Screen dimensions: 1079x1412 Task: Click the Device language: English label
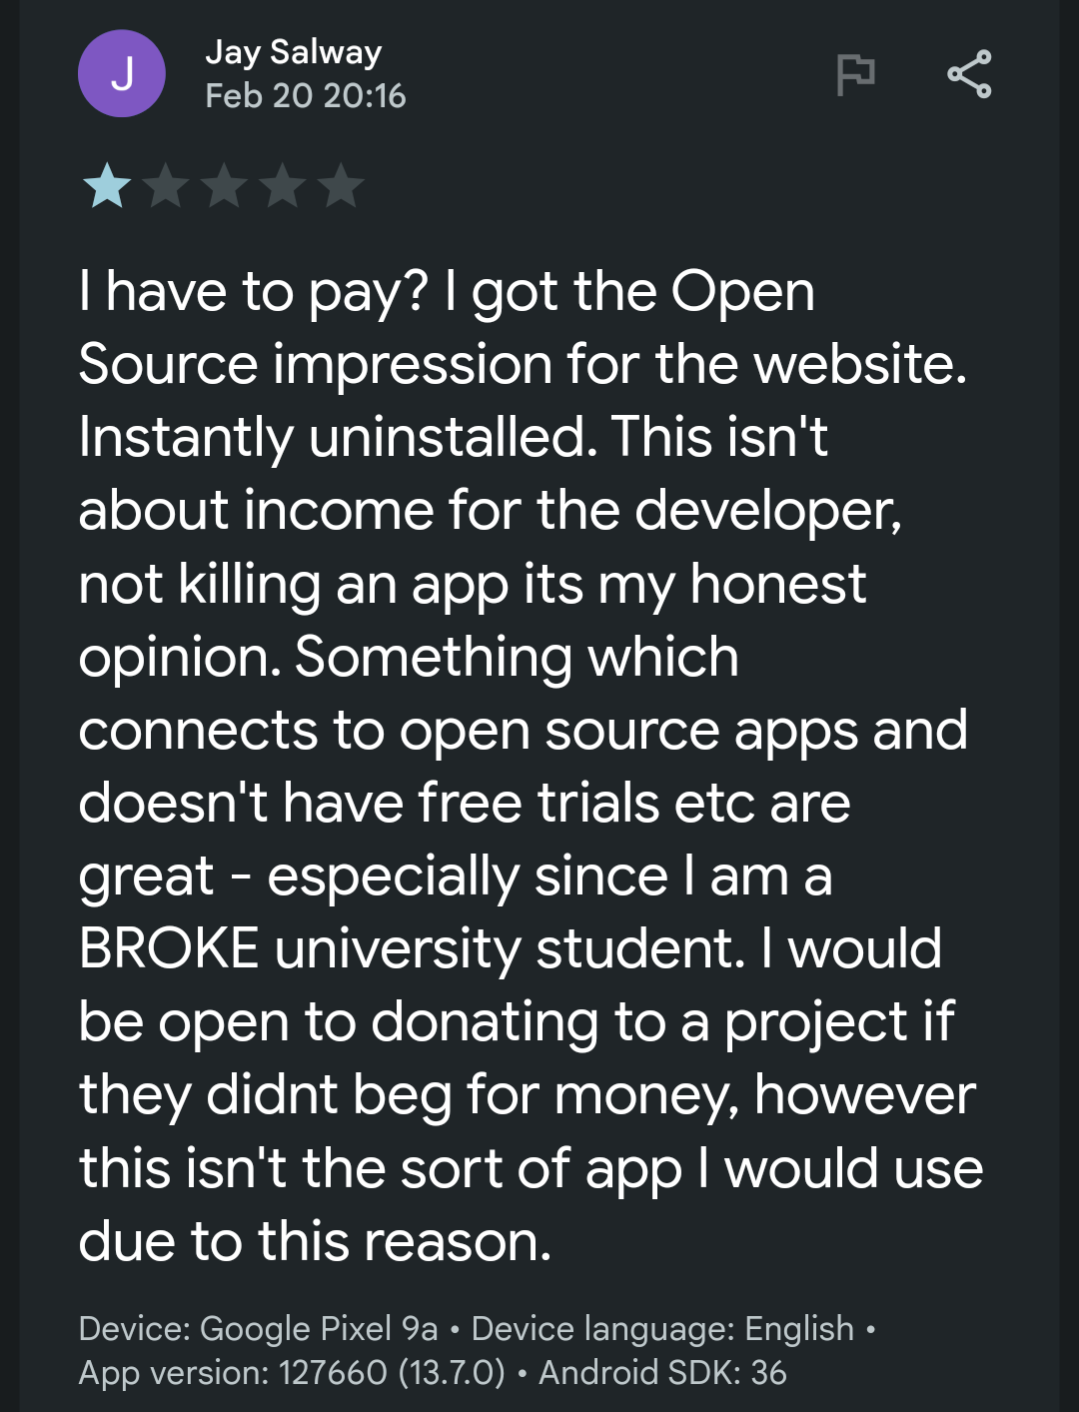662,1328
